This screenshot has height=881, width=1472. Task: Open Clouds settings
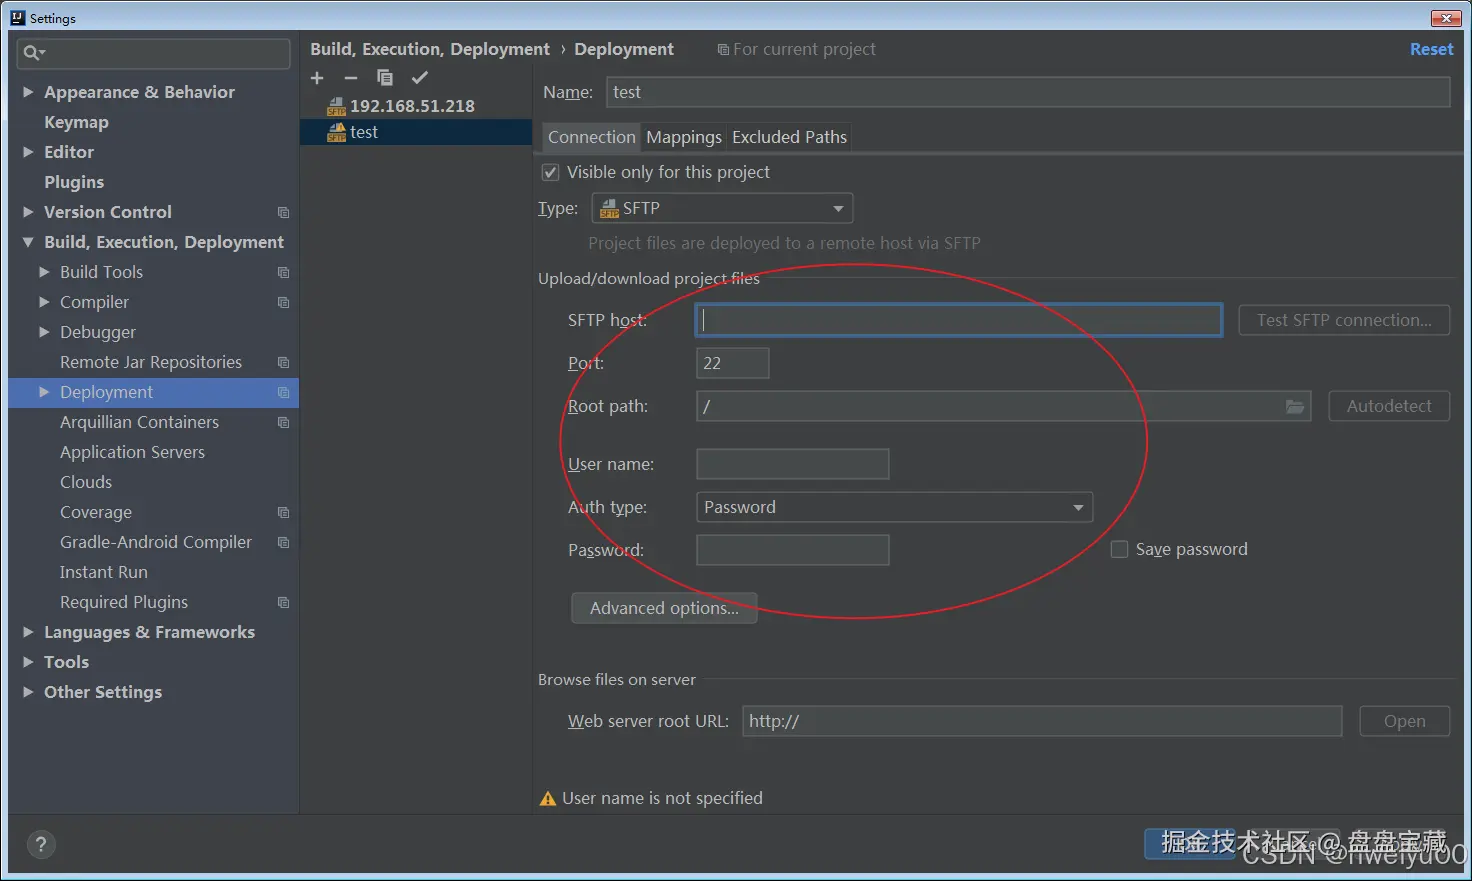(x=86, y=482)
